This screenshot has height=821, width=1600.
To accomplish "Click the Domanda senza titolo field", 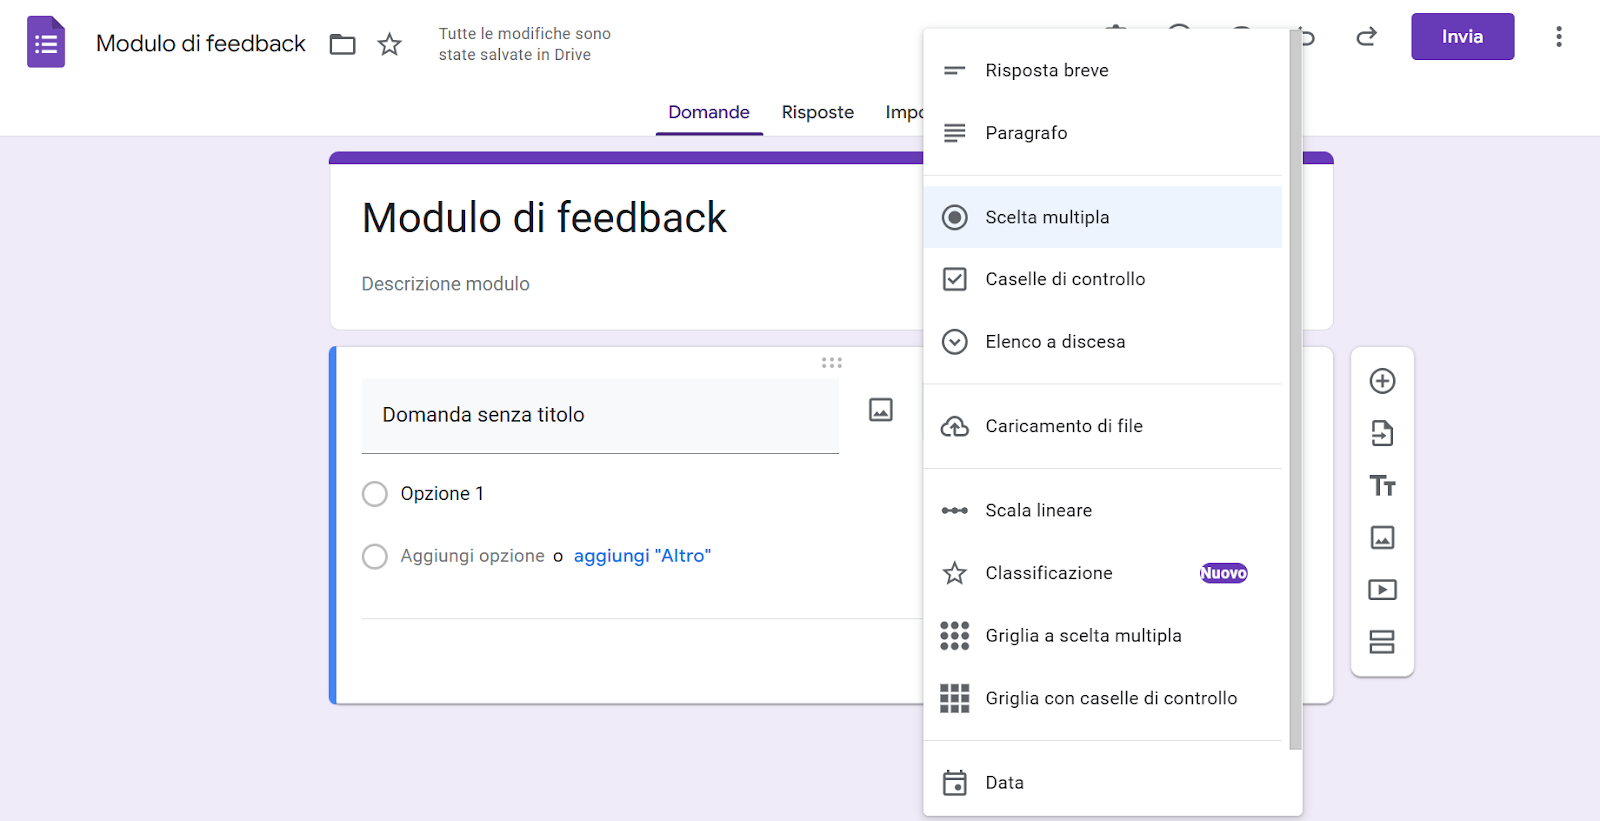I will tap(600, 415).
